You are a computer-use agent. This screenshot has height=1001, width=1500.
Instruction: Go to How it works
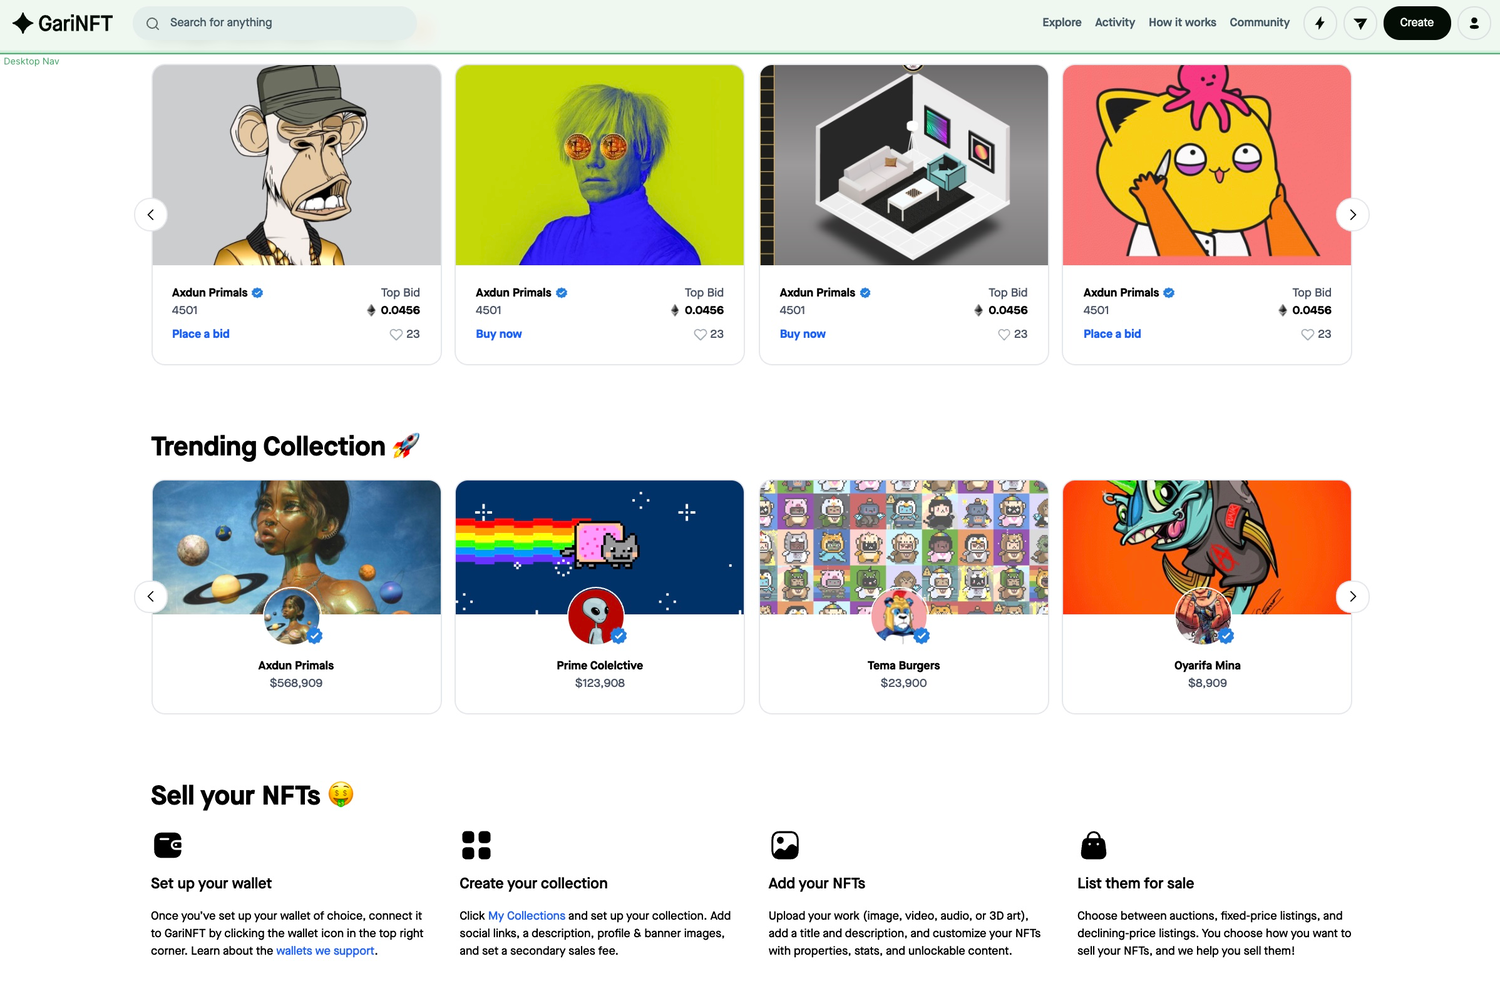1182,22
